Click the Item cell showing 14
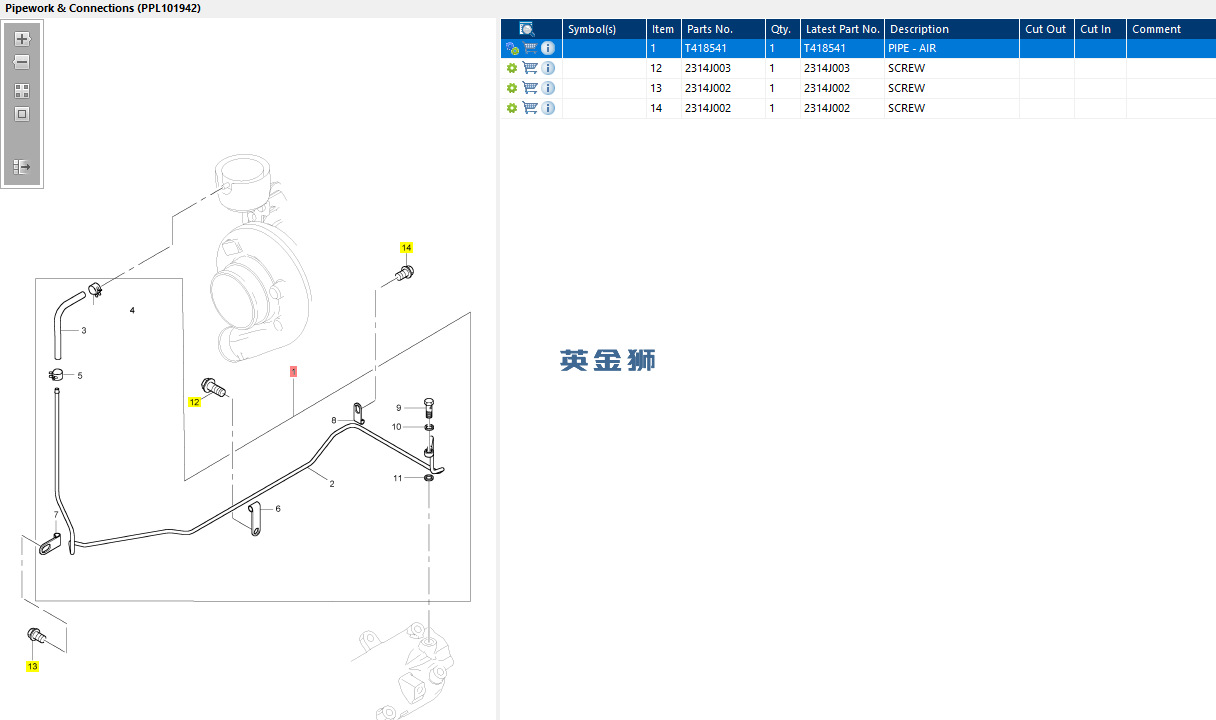The image size is (1216, 720). pyautogui.click(x=664, y=108)
